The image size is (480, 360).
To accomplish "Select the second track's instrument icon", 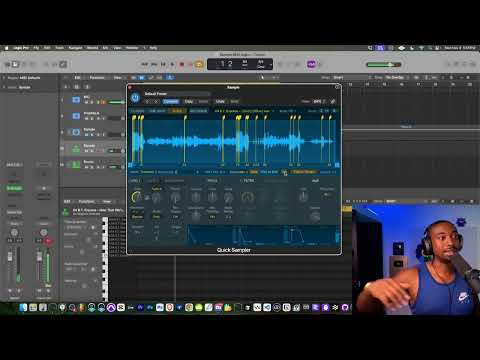I will click(x=76, y=116).
